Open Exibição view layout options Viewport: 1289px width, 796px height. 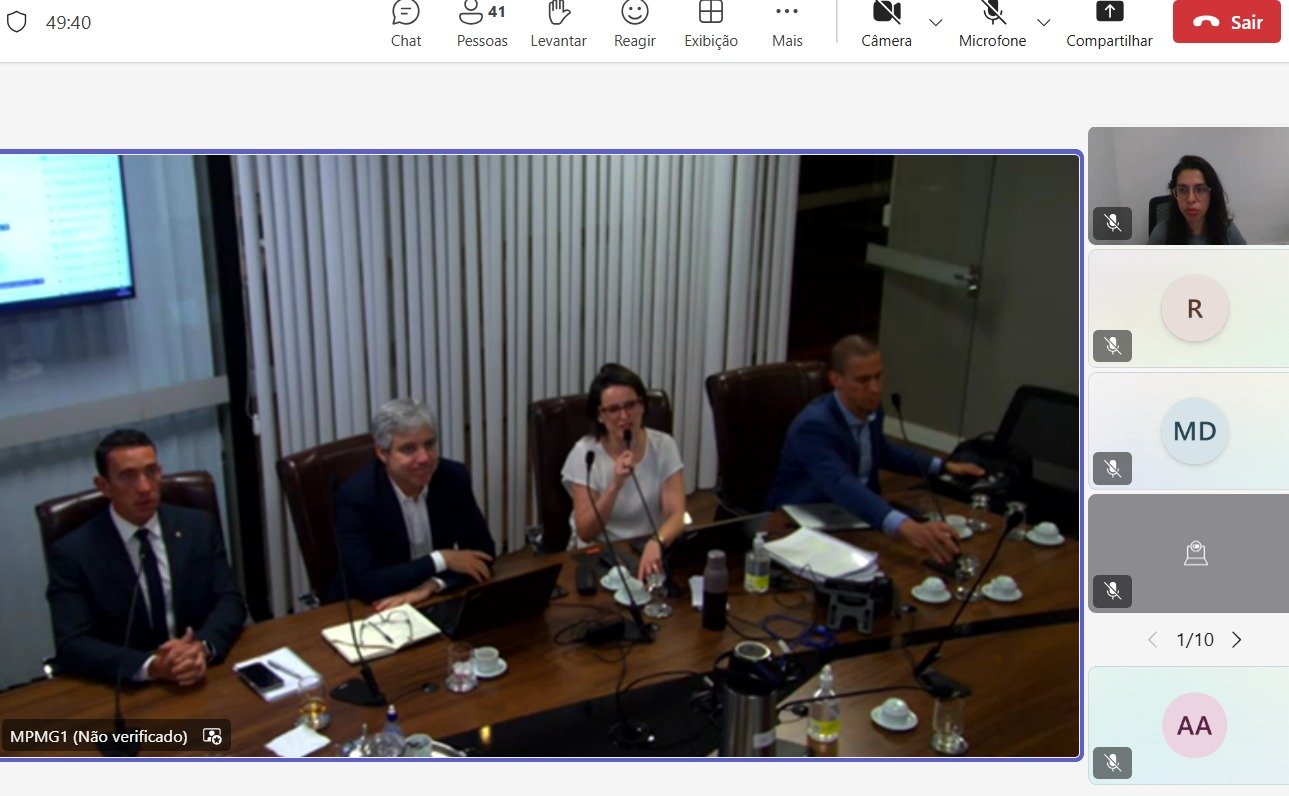click(x=711, y=24)
